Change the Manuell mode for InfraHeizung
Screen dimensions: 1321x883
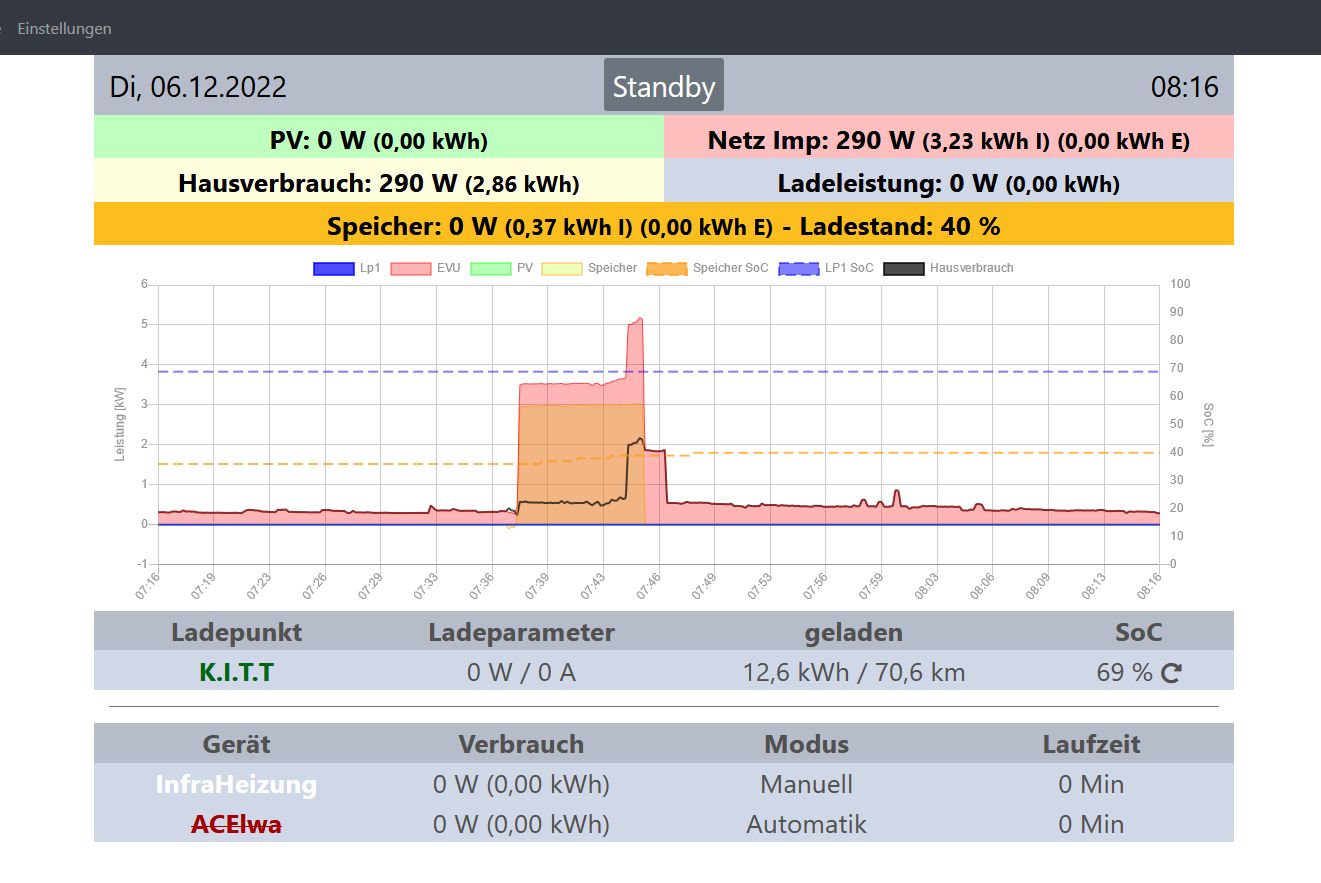[806, 785]
